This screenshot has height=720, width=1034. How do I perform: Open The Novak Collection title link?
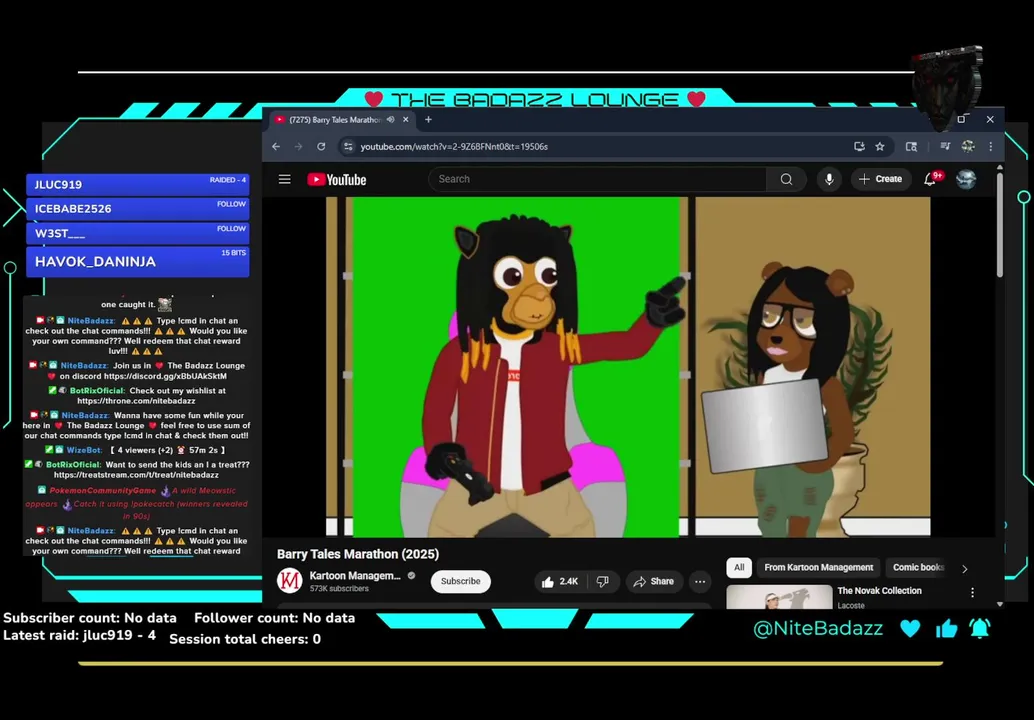(x=879, y=591)
